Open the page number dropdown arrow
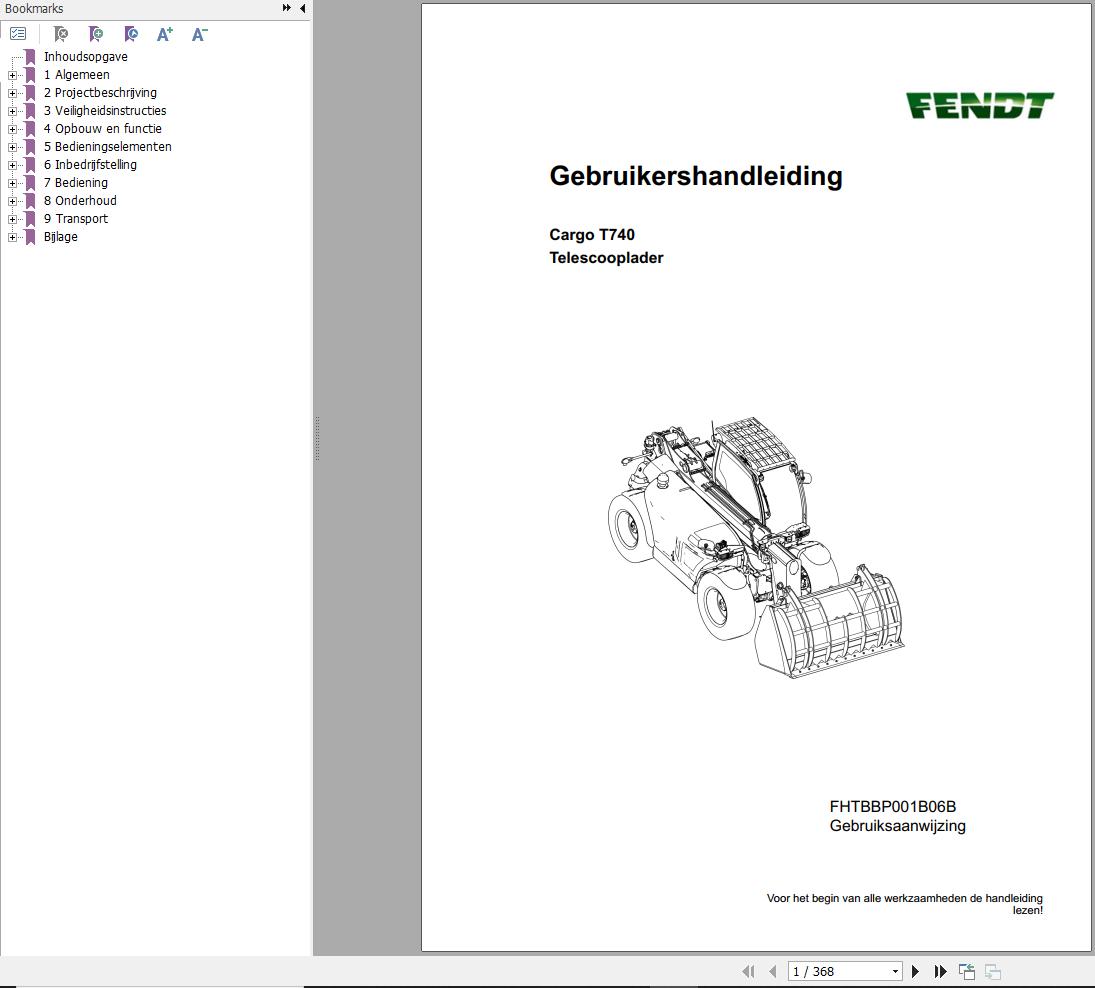 click(895, 971)
